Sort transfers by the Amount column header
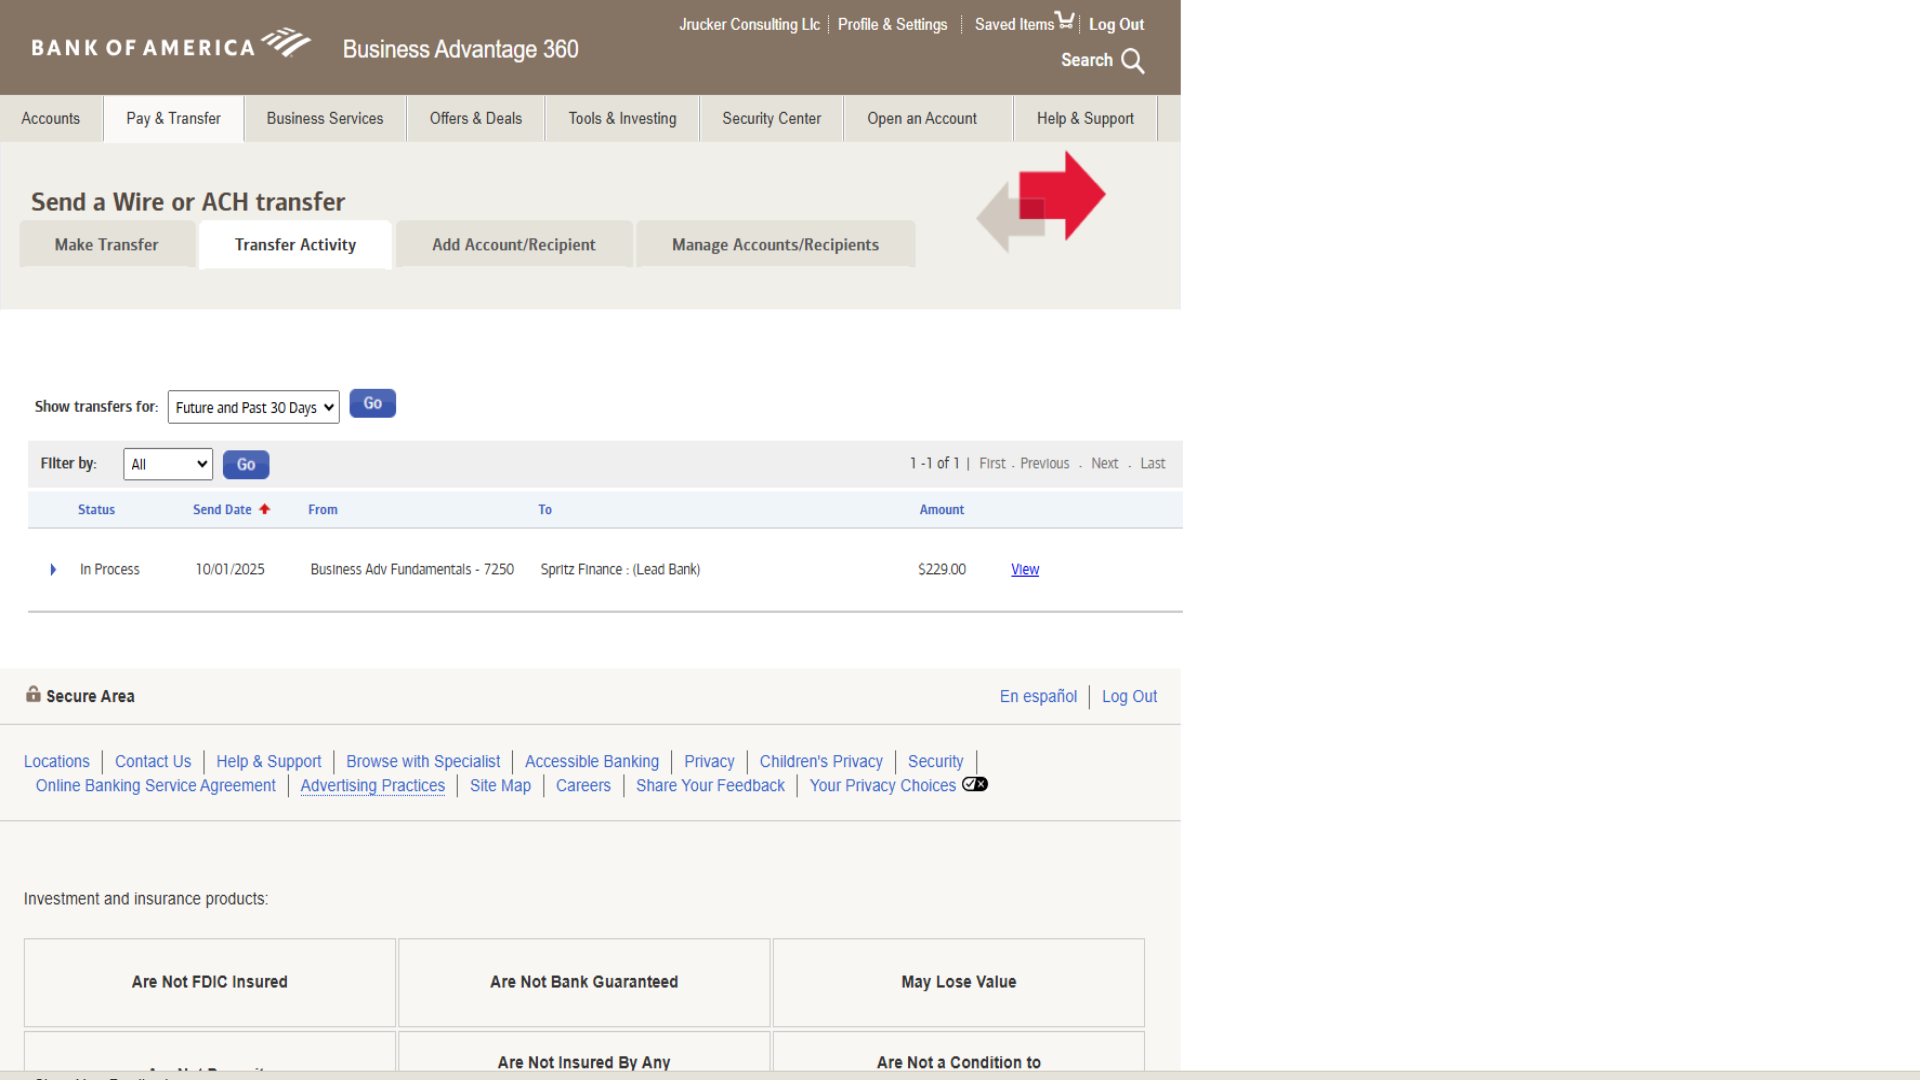Viewport: 1920px width, 1080px height. pos(941,510)
